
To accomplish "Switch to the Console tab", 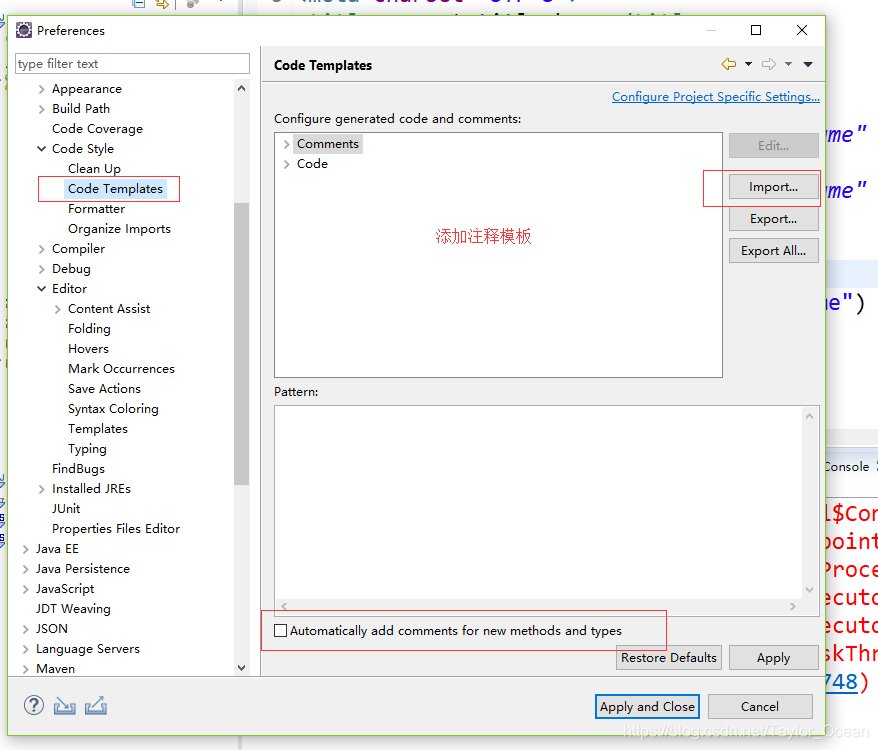I will tap(848, 466).
